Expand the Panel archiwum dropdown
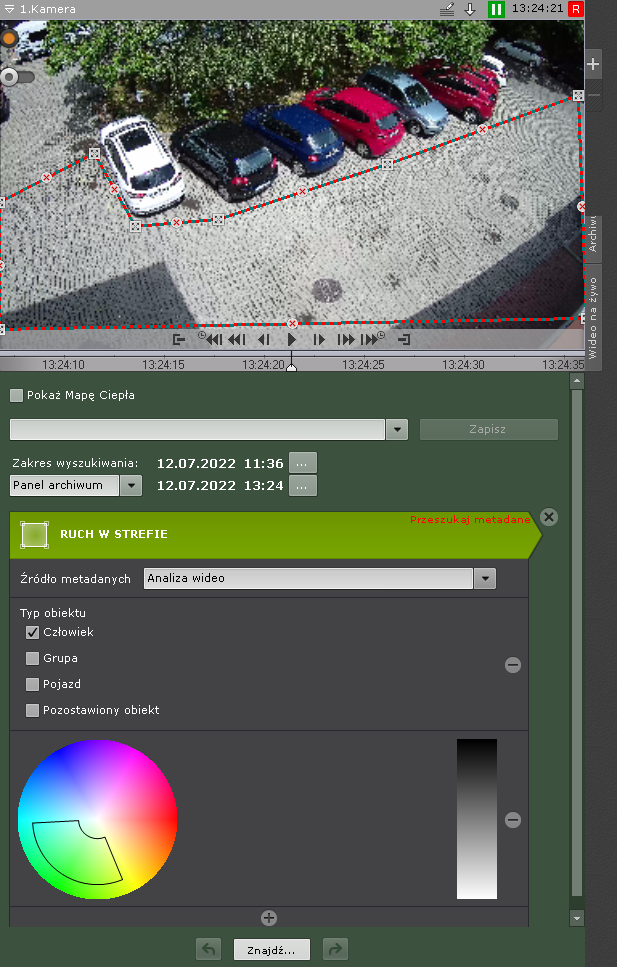Screen dimensions: 617x967 tap(131, 485)
